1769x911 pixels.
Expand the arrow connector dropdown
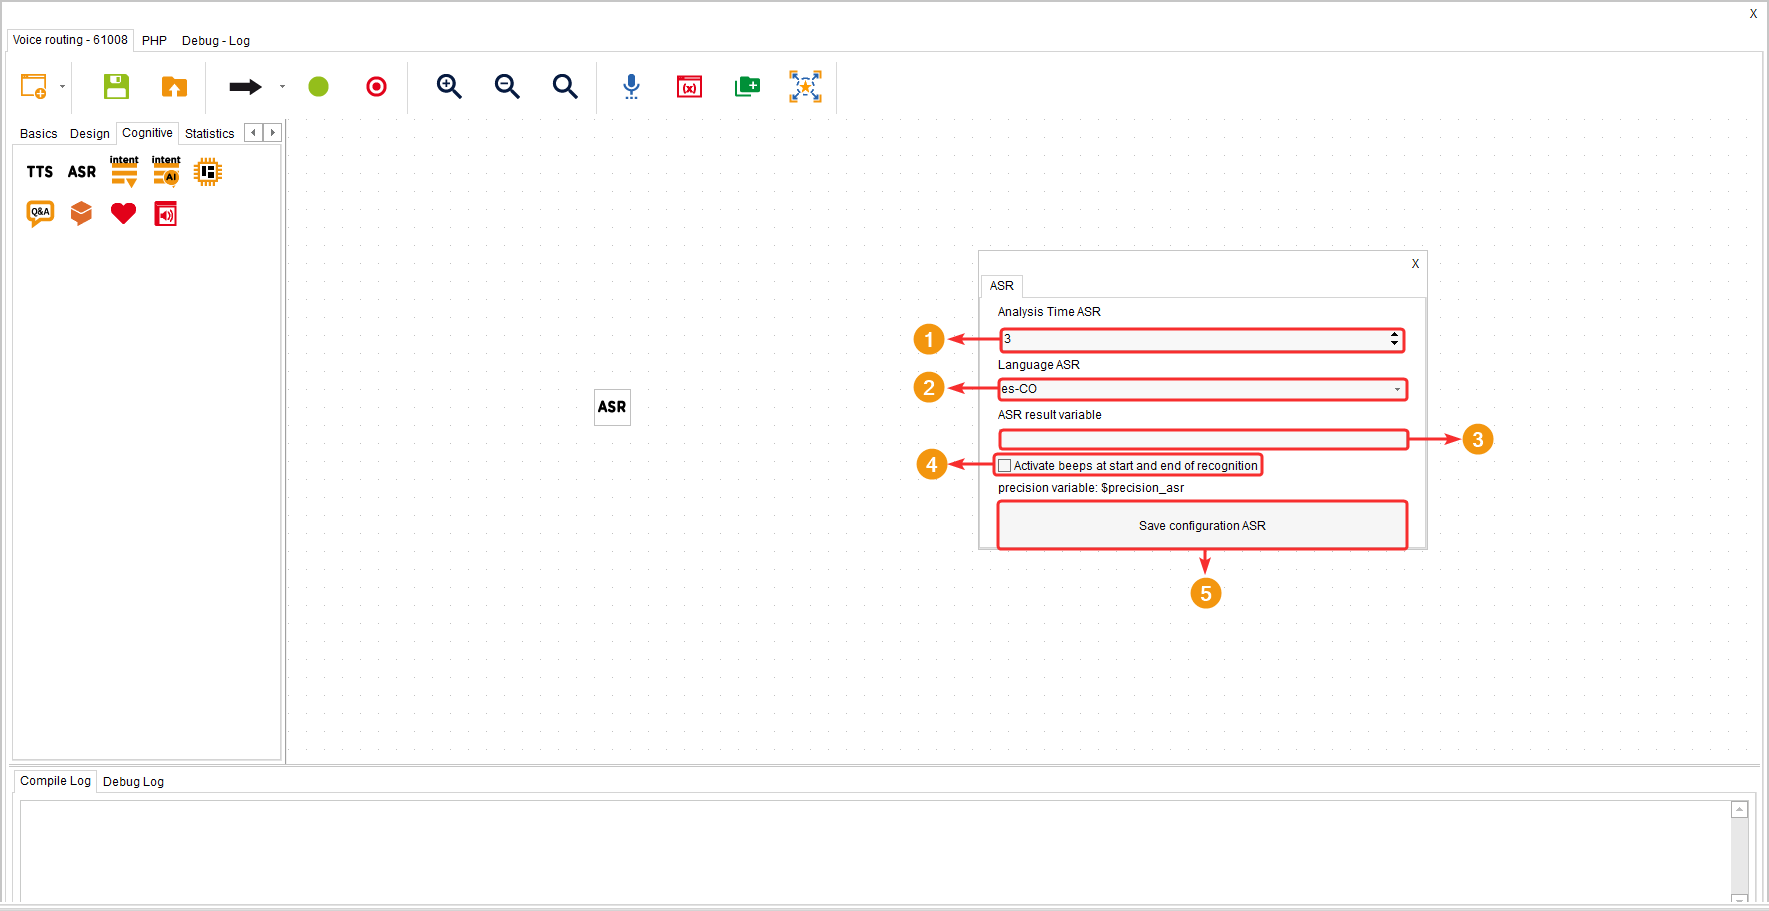pyautogui.click(x=282, y=87)
